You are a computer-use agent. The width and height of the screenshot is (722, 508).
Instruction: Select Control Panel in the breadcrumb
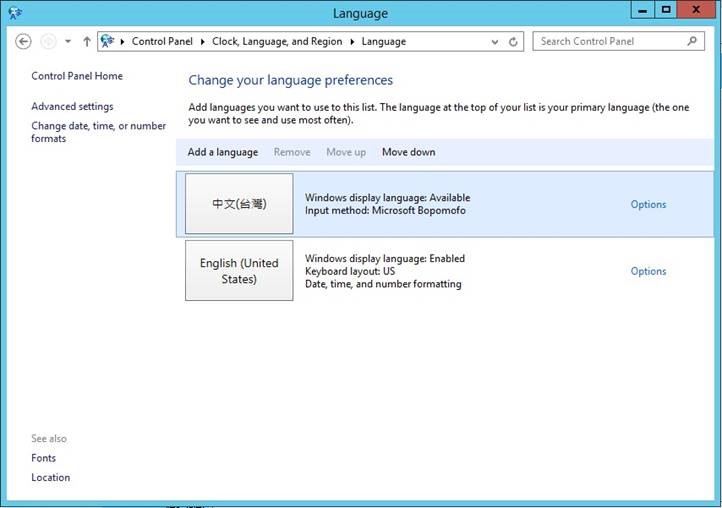point(162,41)
